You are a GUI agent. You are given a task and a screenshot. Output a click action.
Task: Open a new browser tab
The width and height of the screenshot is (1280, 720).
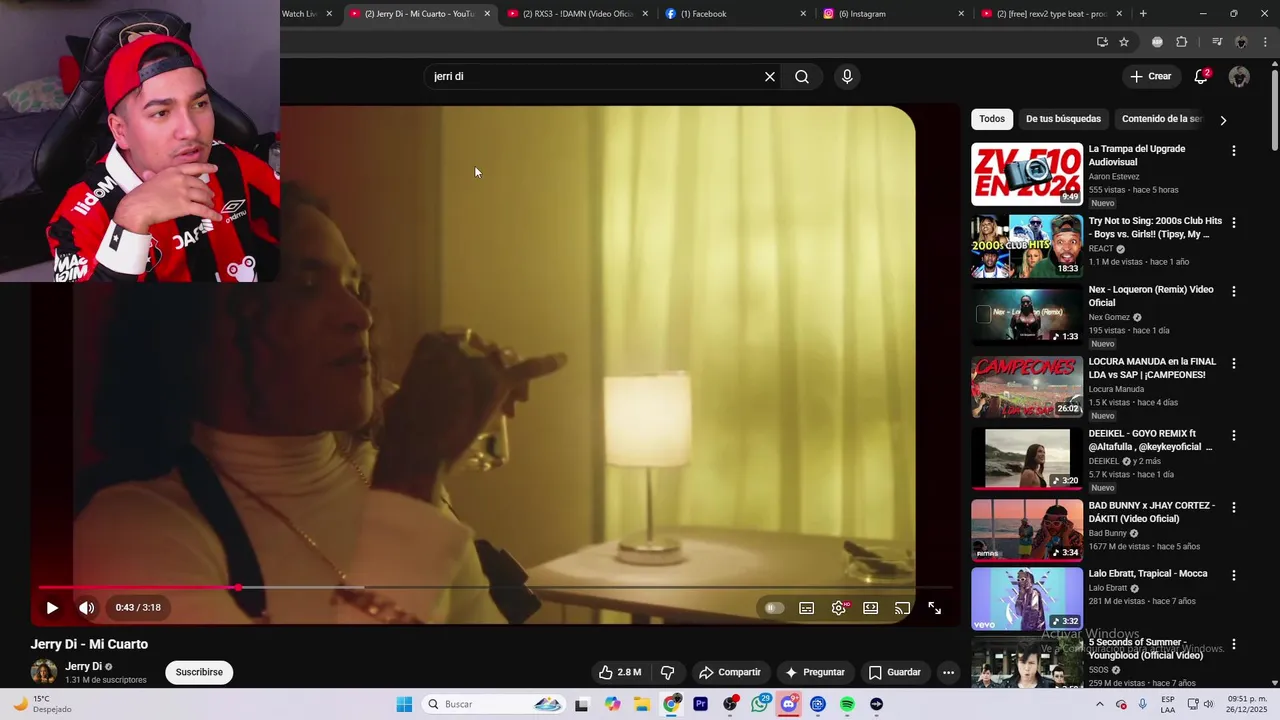[1143, 14]
